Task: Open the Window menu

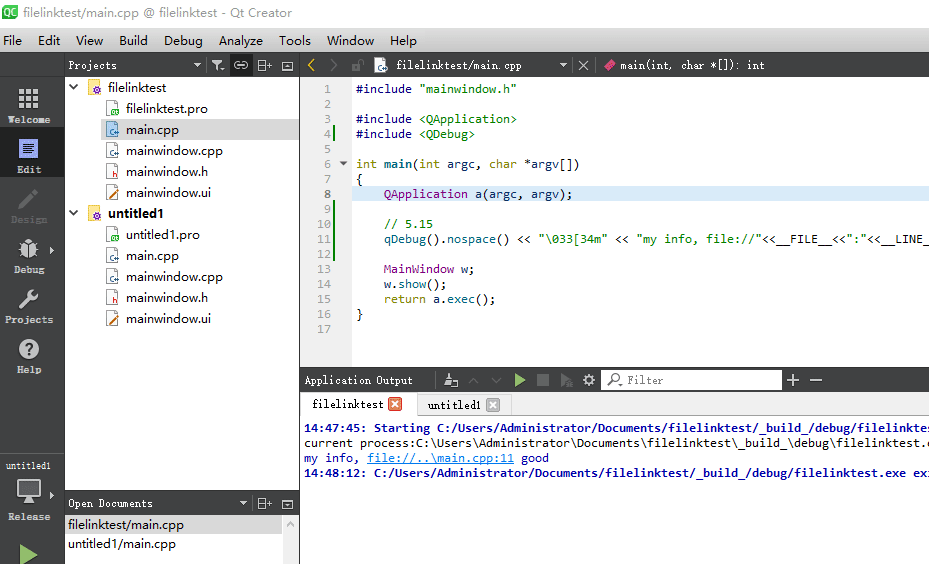Action: [350, 40]
